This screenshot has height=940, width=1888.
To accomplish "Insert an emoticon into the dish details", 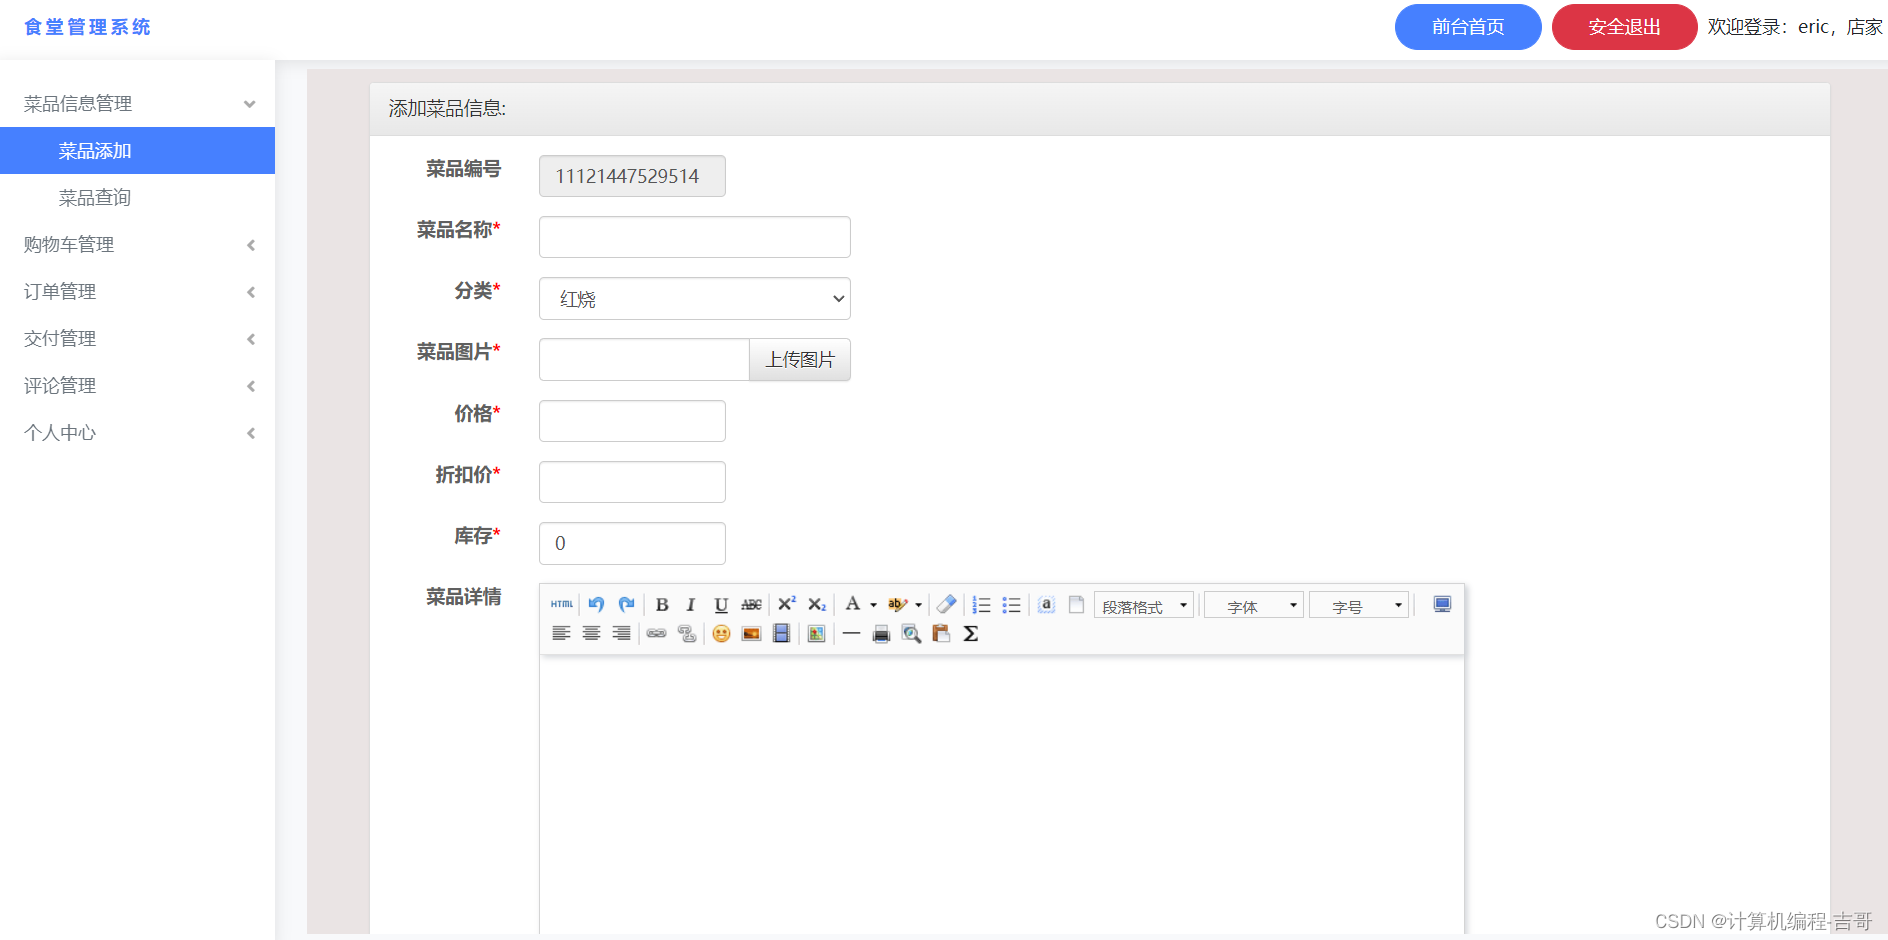I will click(721, 633).
